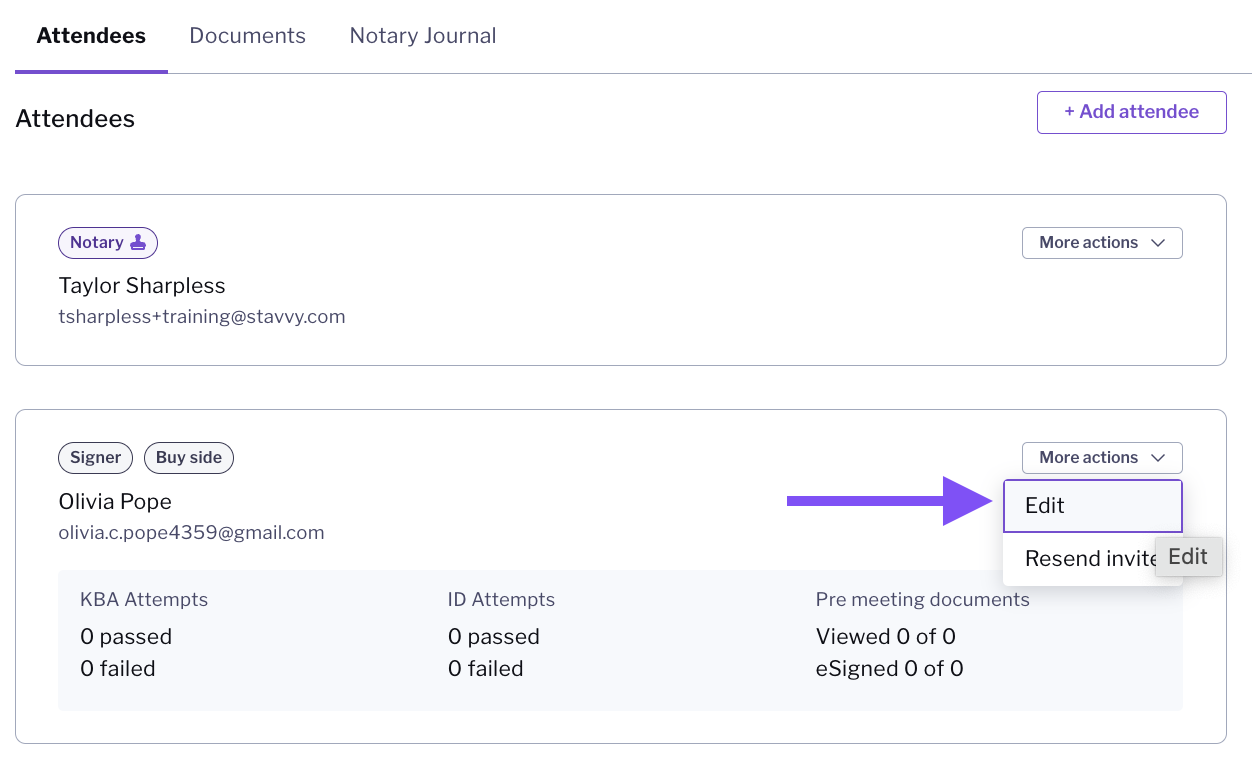Click the chevron on Taylor Sharpless More actions
The width and height of the screenshot is (1252, 760).
tap(1158, 243)
